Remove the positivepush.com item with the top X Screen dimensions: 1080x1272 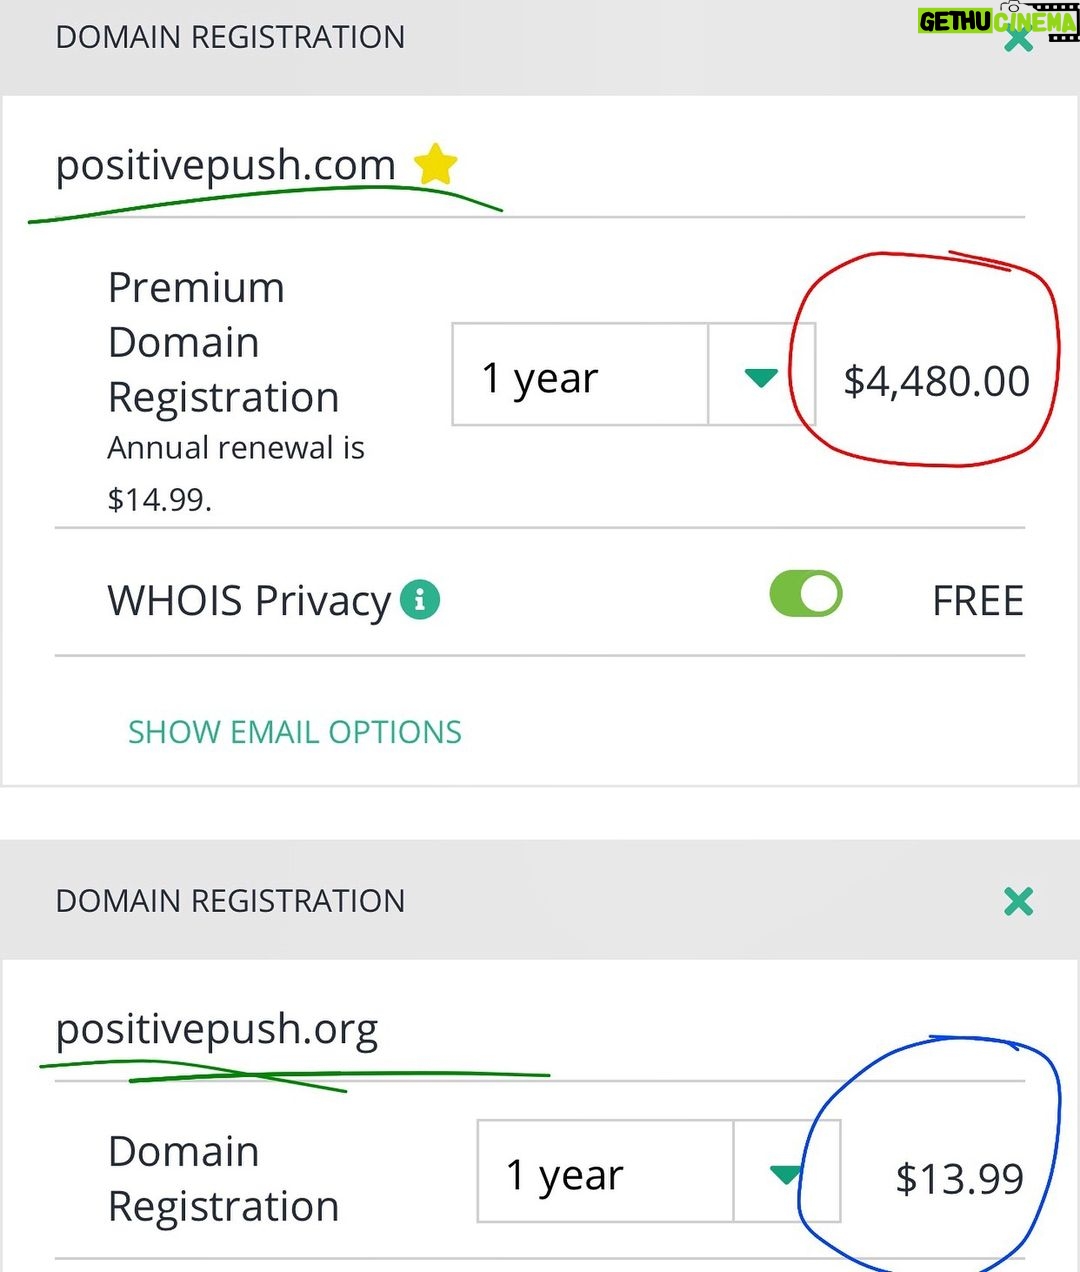1018,40
